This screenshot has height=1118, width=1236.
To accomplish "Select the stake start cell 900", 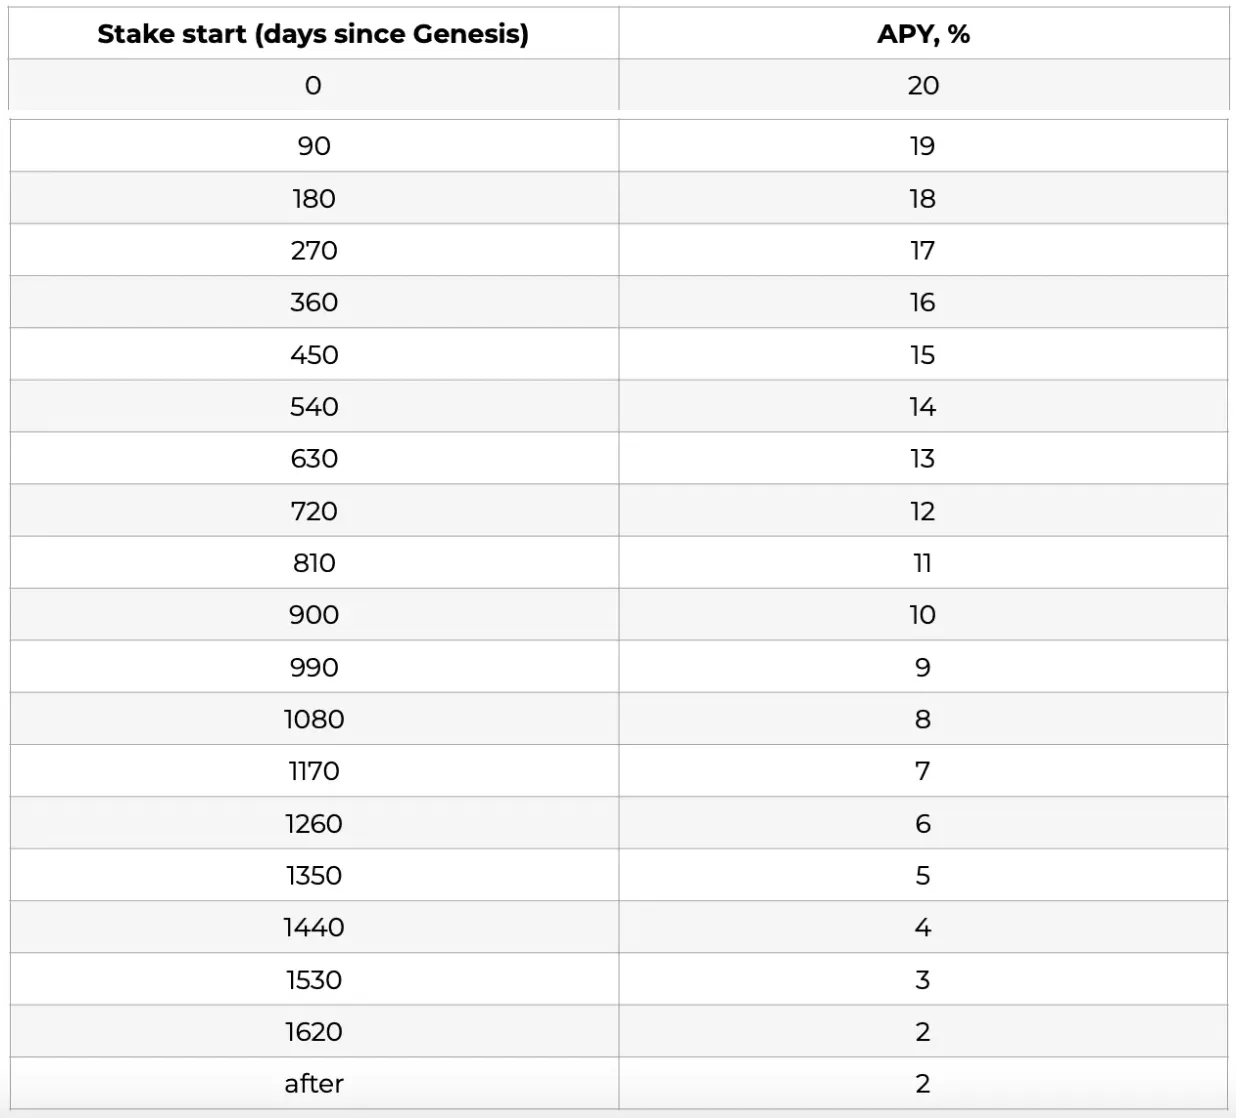I will coord(314,615).
